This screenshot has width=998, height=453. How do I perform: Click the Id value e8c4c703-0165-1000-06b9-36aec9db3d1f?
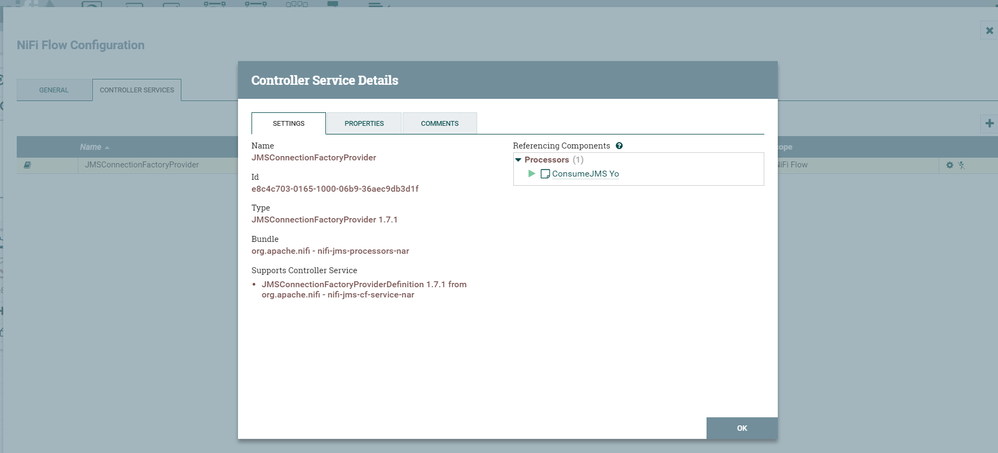click(x=335, y=189)
